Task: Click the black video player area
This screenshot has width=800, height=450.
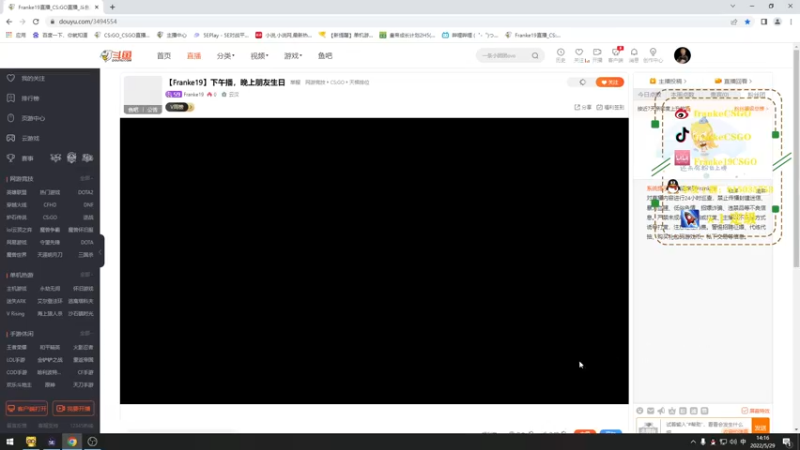Action: point(374,261)
